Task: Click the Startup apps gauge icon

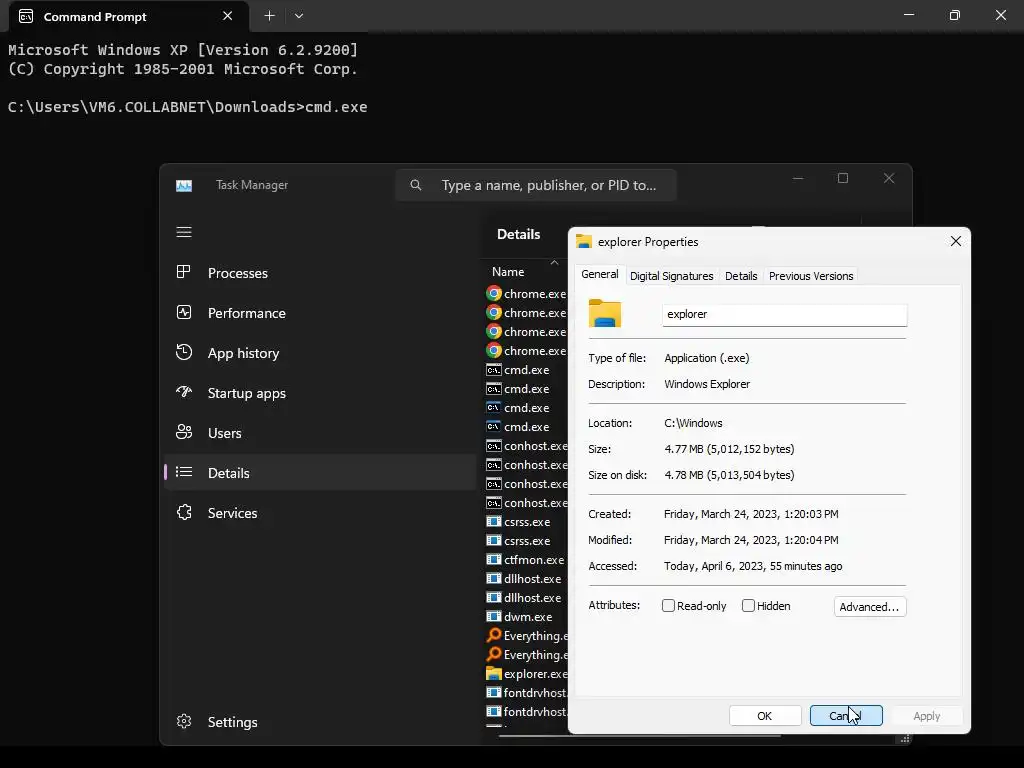Action: (x=184, y=392)
